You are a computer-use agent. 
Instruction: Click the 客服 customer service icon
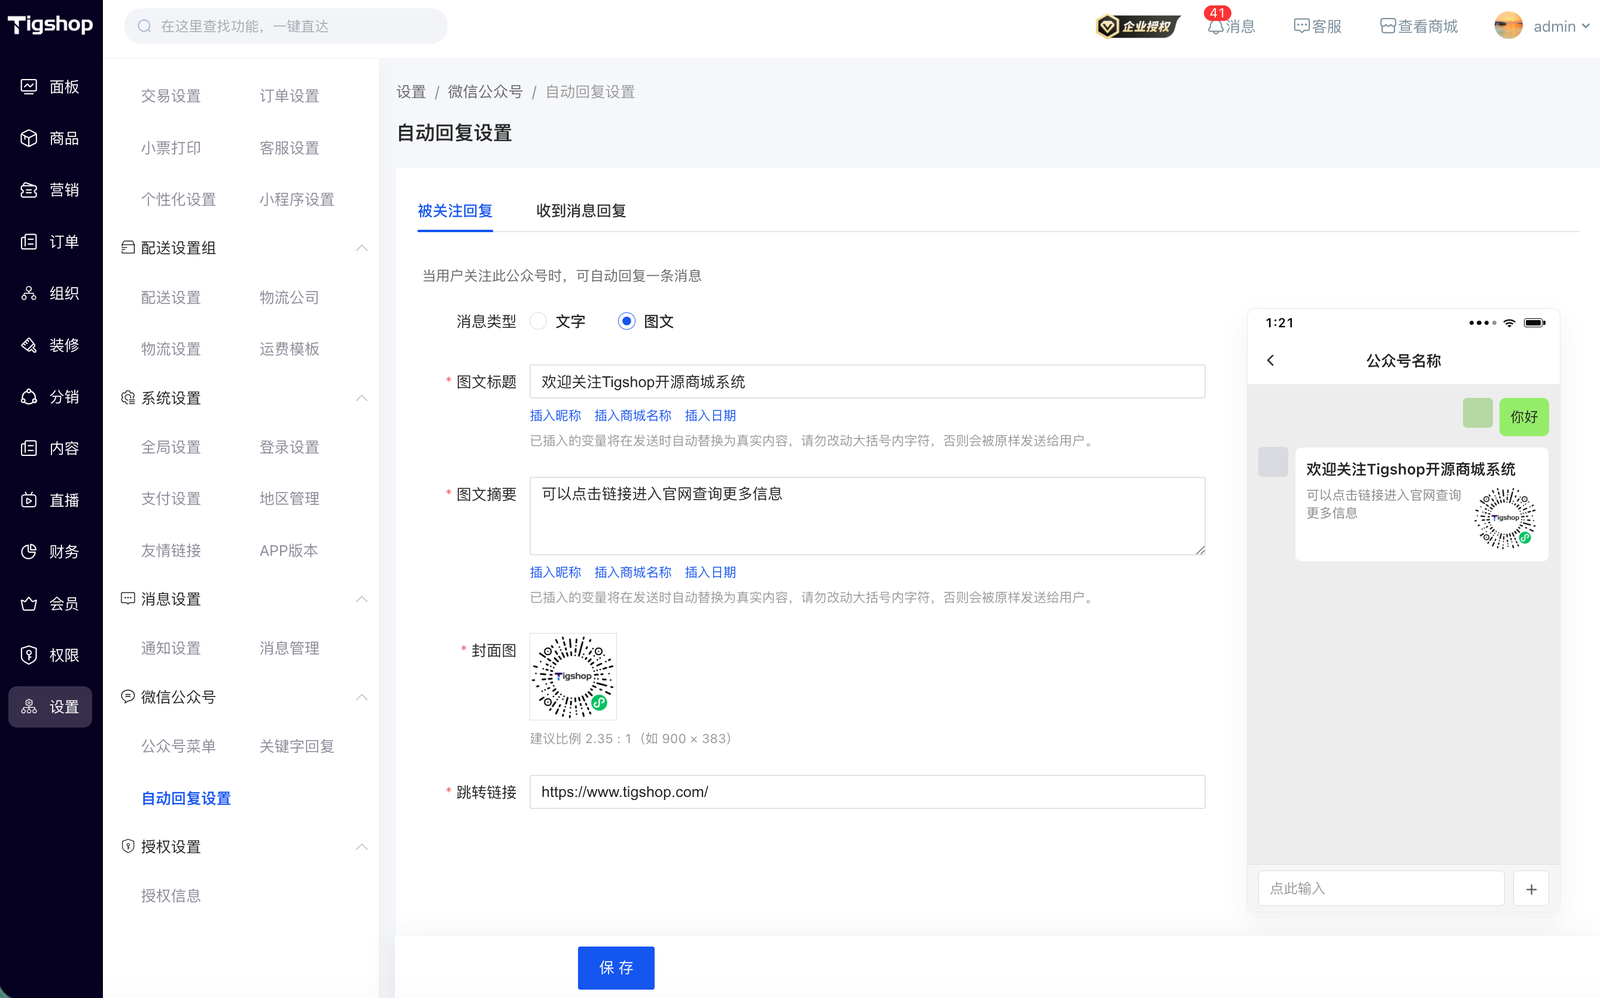(1301, 27)
